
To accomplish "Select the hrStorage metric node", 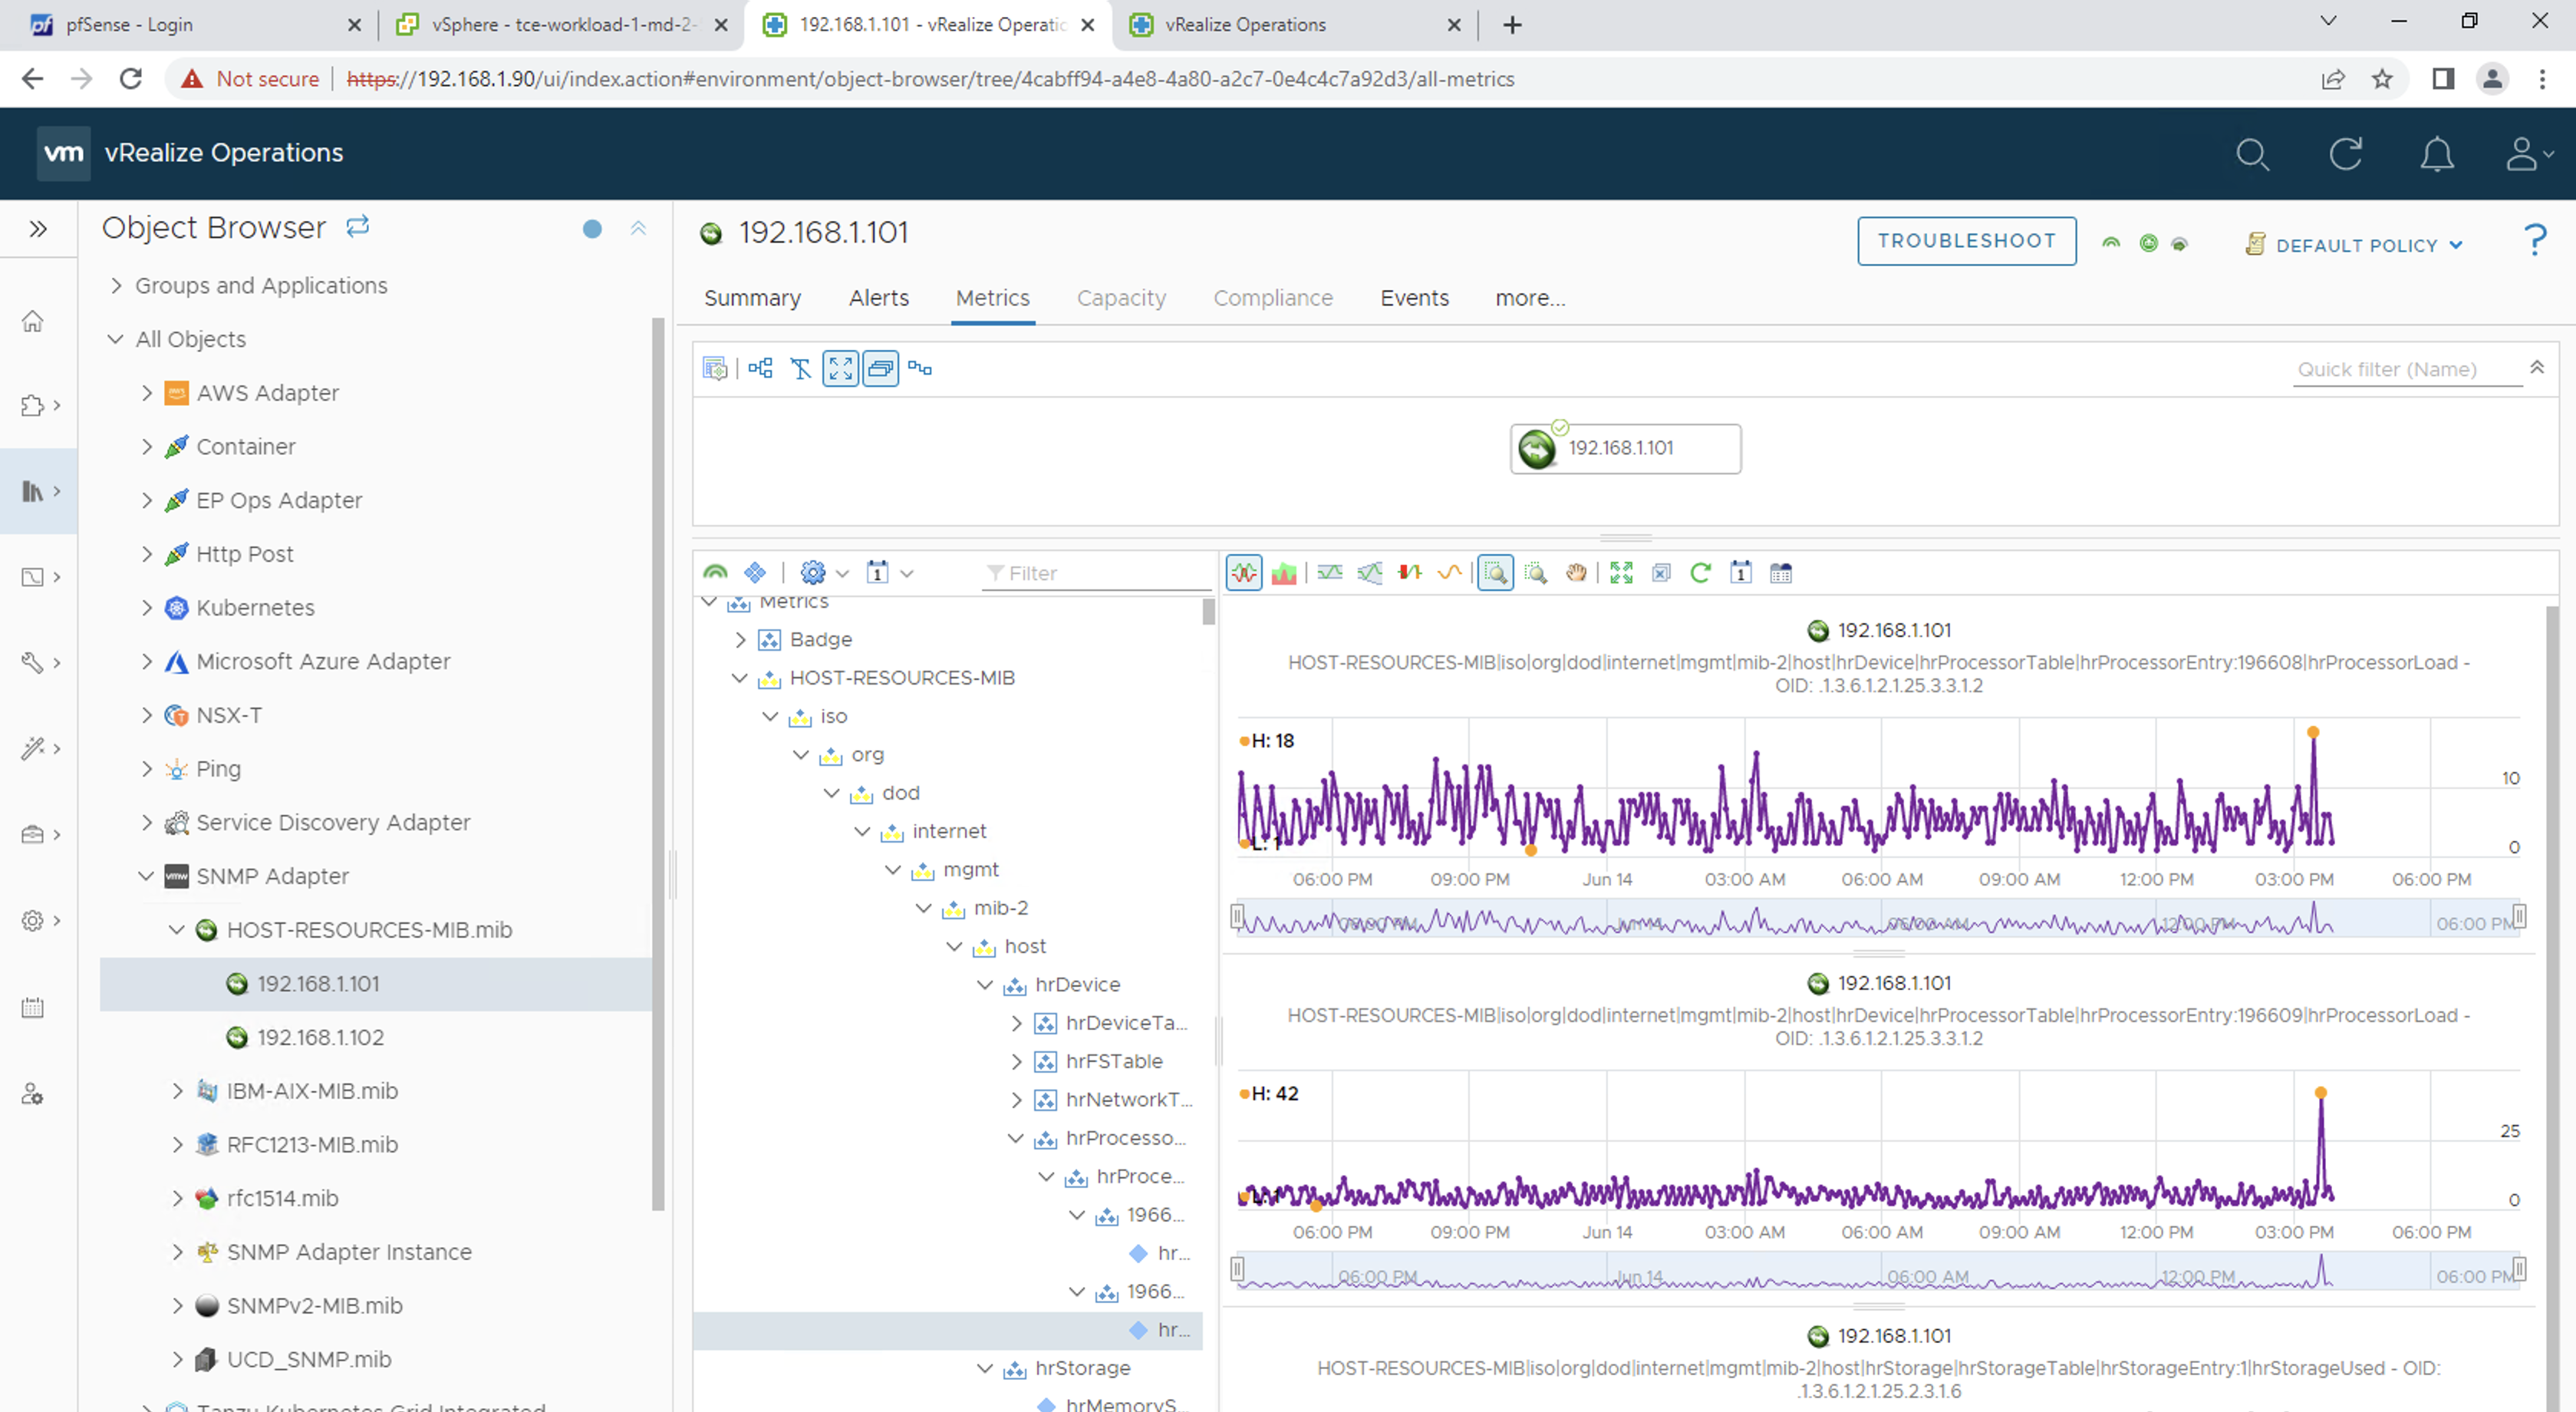I will [1083, 1368].
